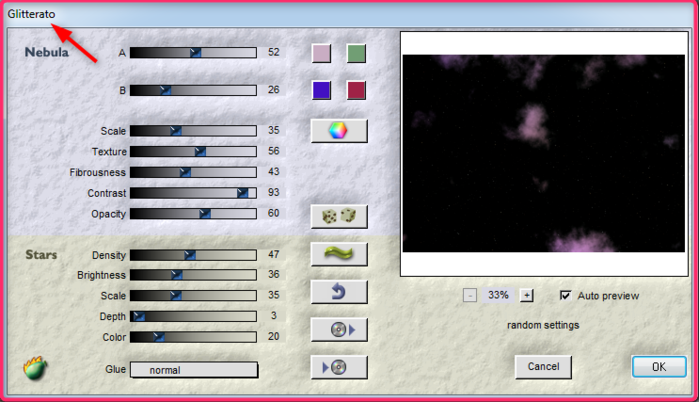Image resolution: width=699 pixels, height=402 pixels.
Task: Click the Stars Density slider handle
Action: coord(190,255)
